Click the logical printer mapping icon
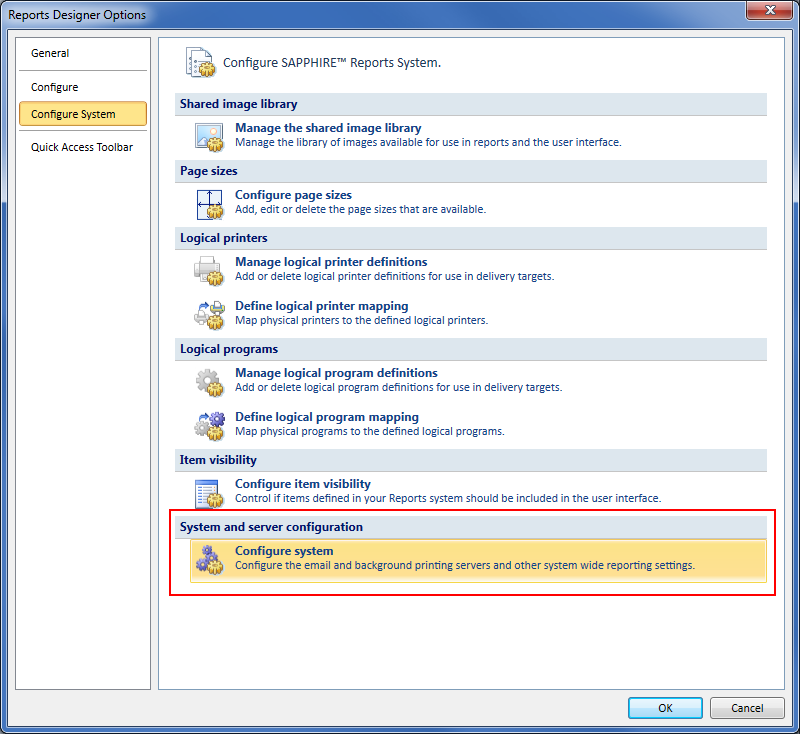The image size is (800, 734). [x=210, y=315]
